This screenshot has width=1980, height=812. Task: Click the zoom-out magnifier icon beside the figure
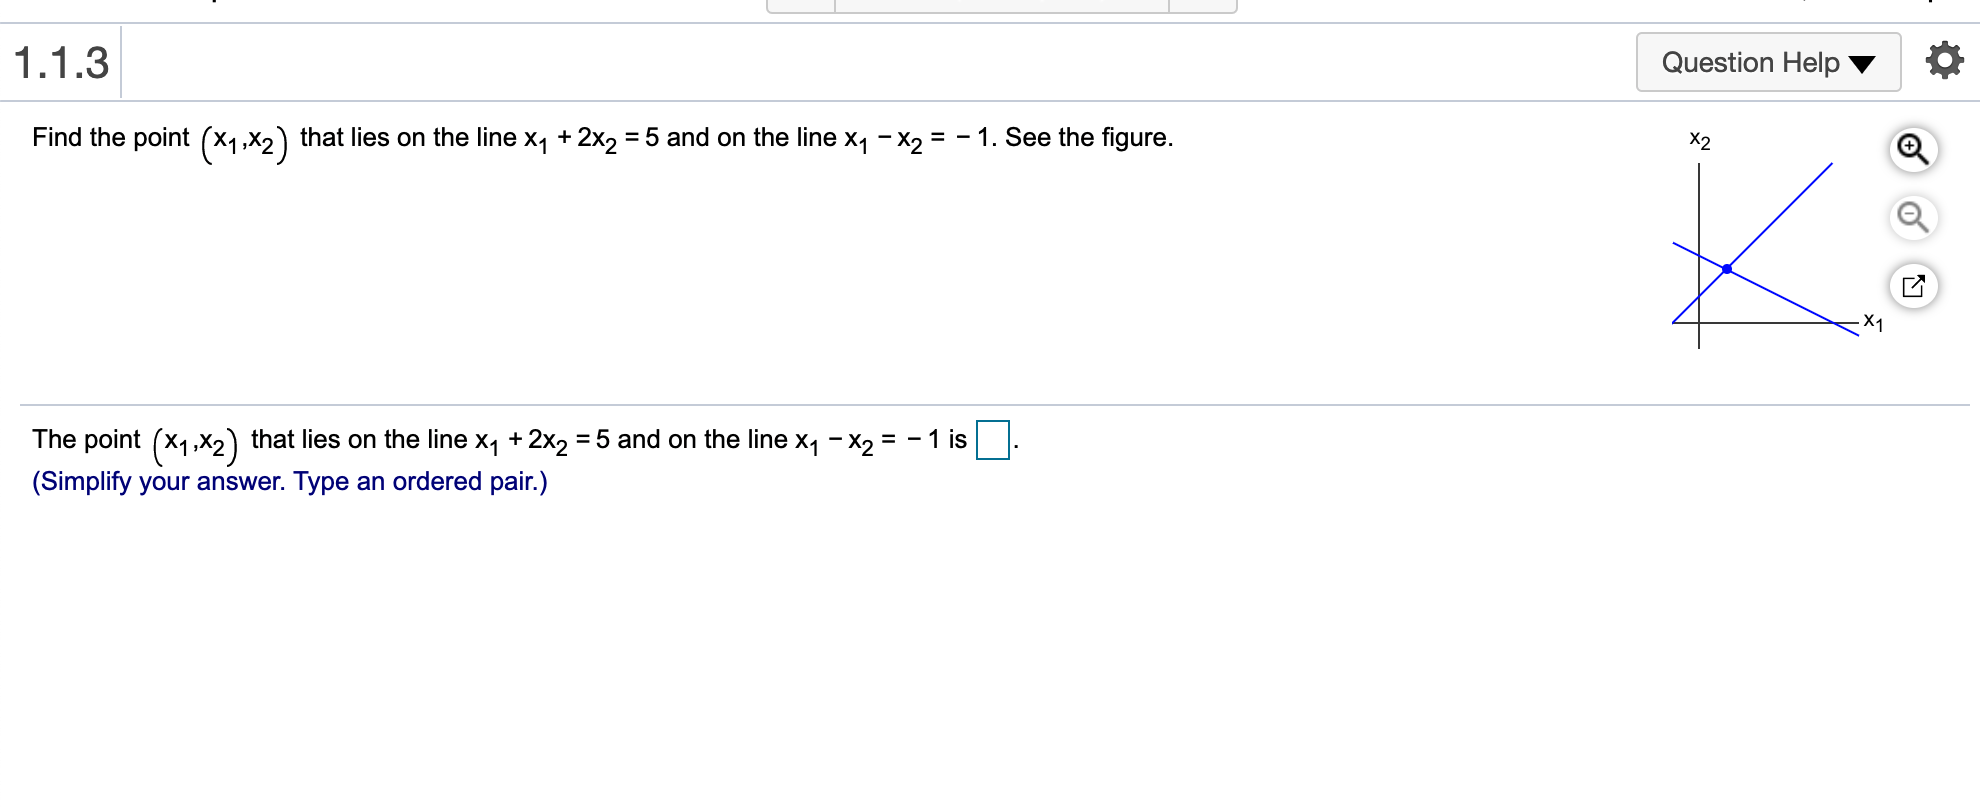click(x=1911, y=218)
